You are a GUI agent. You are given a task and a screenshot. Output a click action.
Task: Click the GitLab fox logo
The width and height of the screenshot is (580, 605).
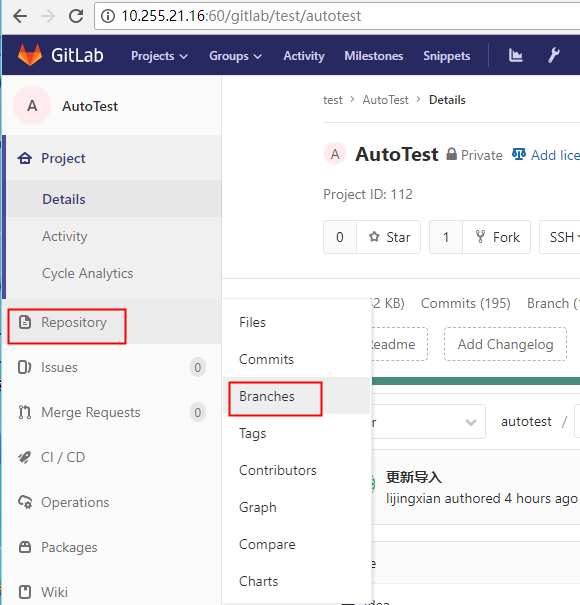(30, 55)
